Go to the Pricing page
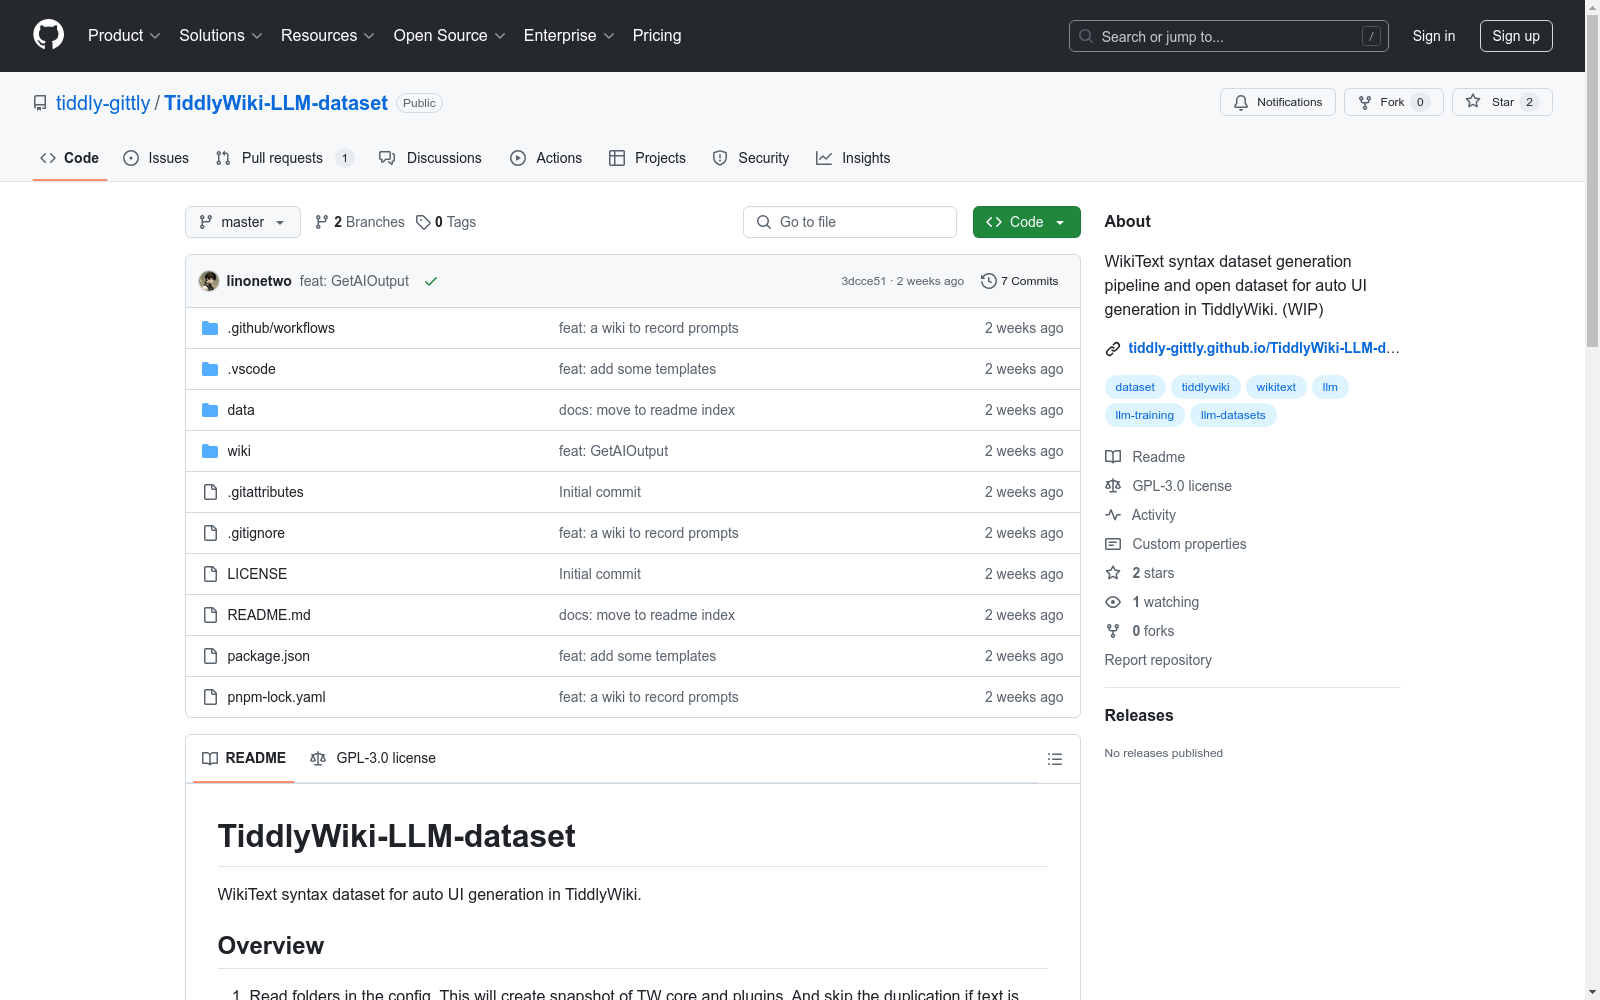 click(x=657, y=35)
